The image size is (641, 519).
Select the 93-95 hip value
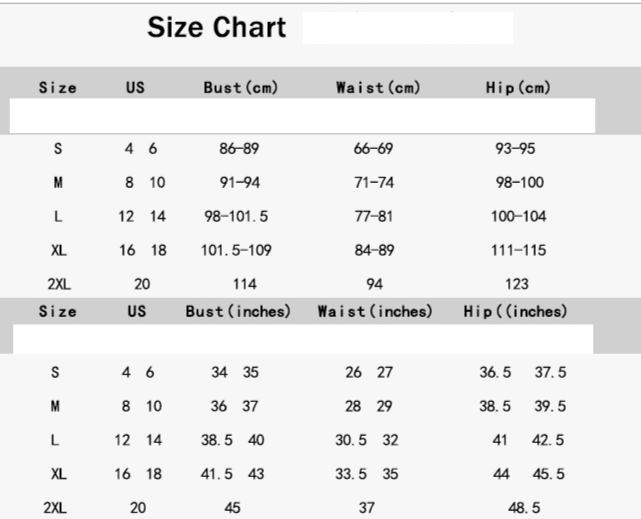[515, 149]
